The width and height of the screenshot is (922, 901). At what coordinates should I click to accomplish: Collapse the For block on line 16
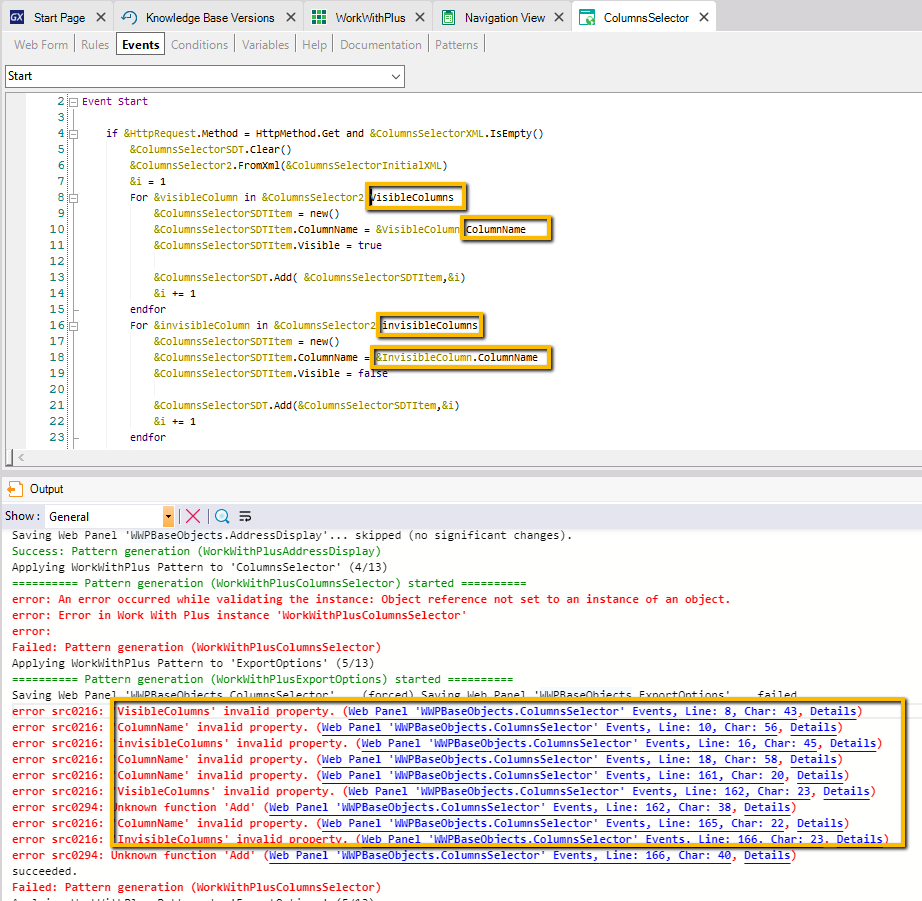(x=74, y=326)
